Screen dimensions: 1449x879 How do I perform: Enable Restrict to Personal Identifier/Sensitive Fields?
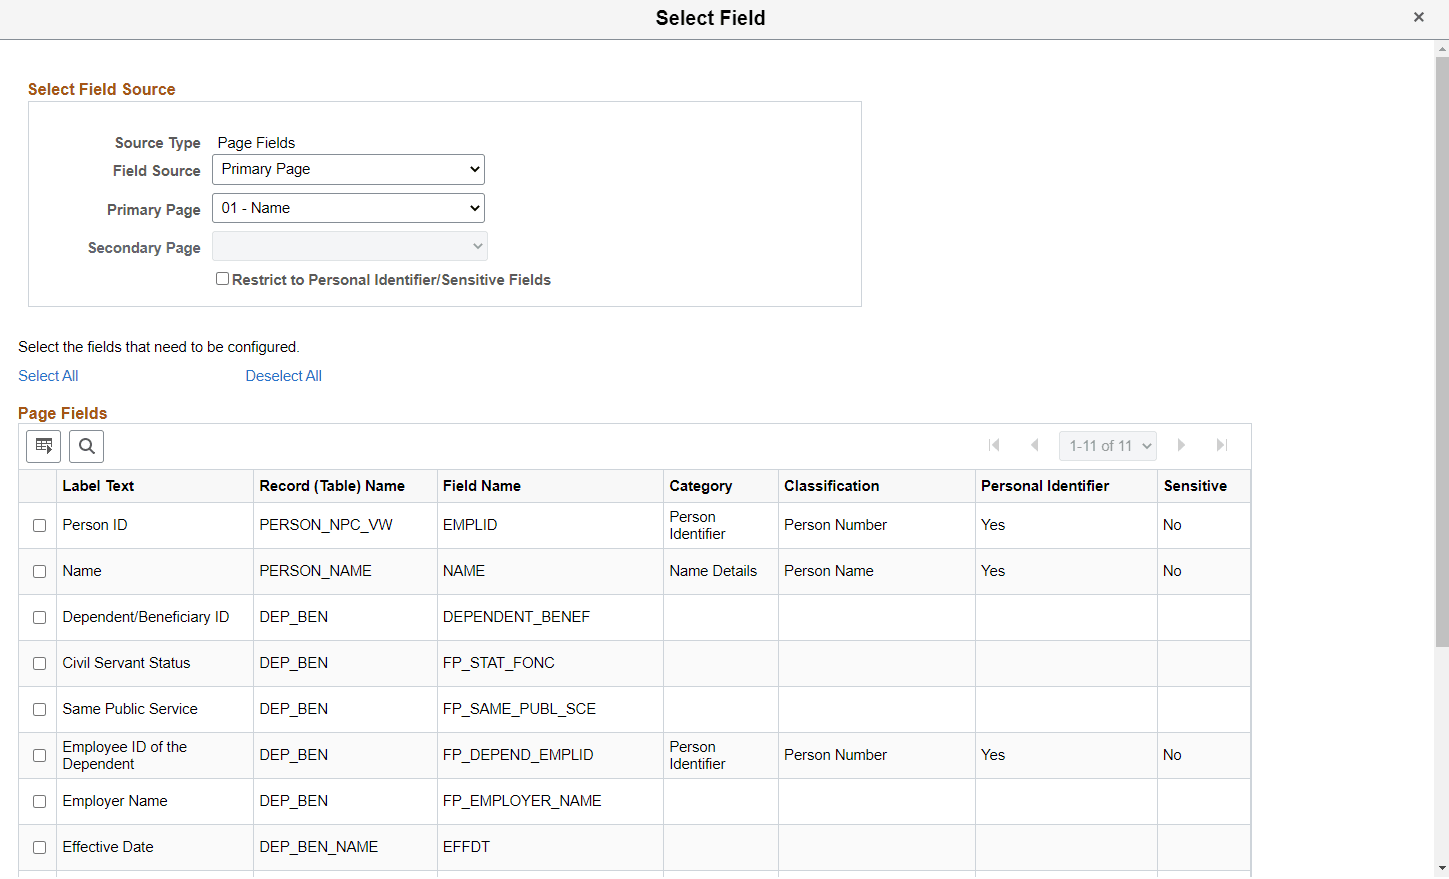(222, 278)
